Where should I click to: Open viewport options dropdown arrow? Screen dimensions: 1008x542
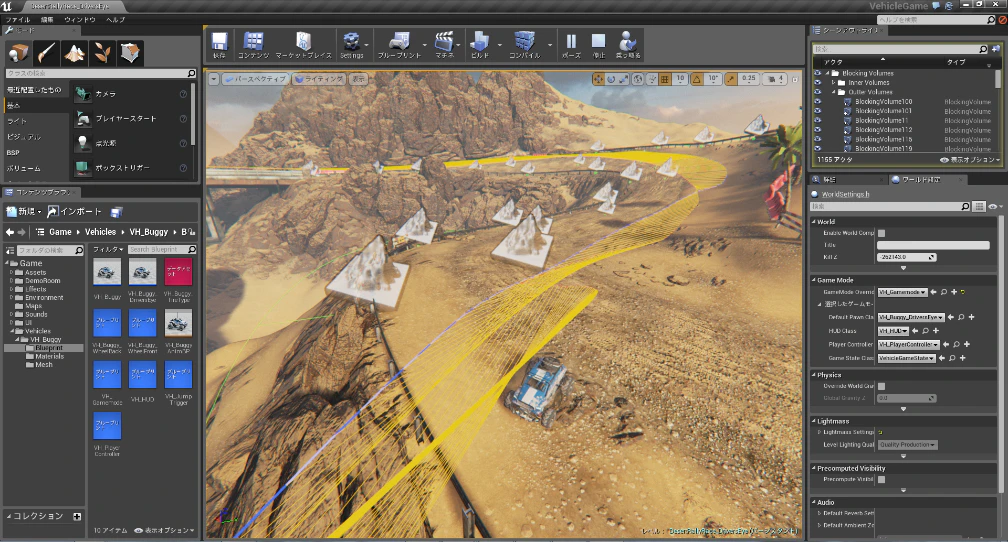pos(213,79)
